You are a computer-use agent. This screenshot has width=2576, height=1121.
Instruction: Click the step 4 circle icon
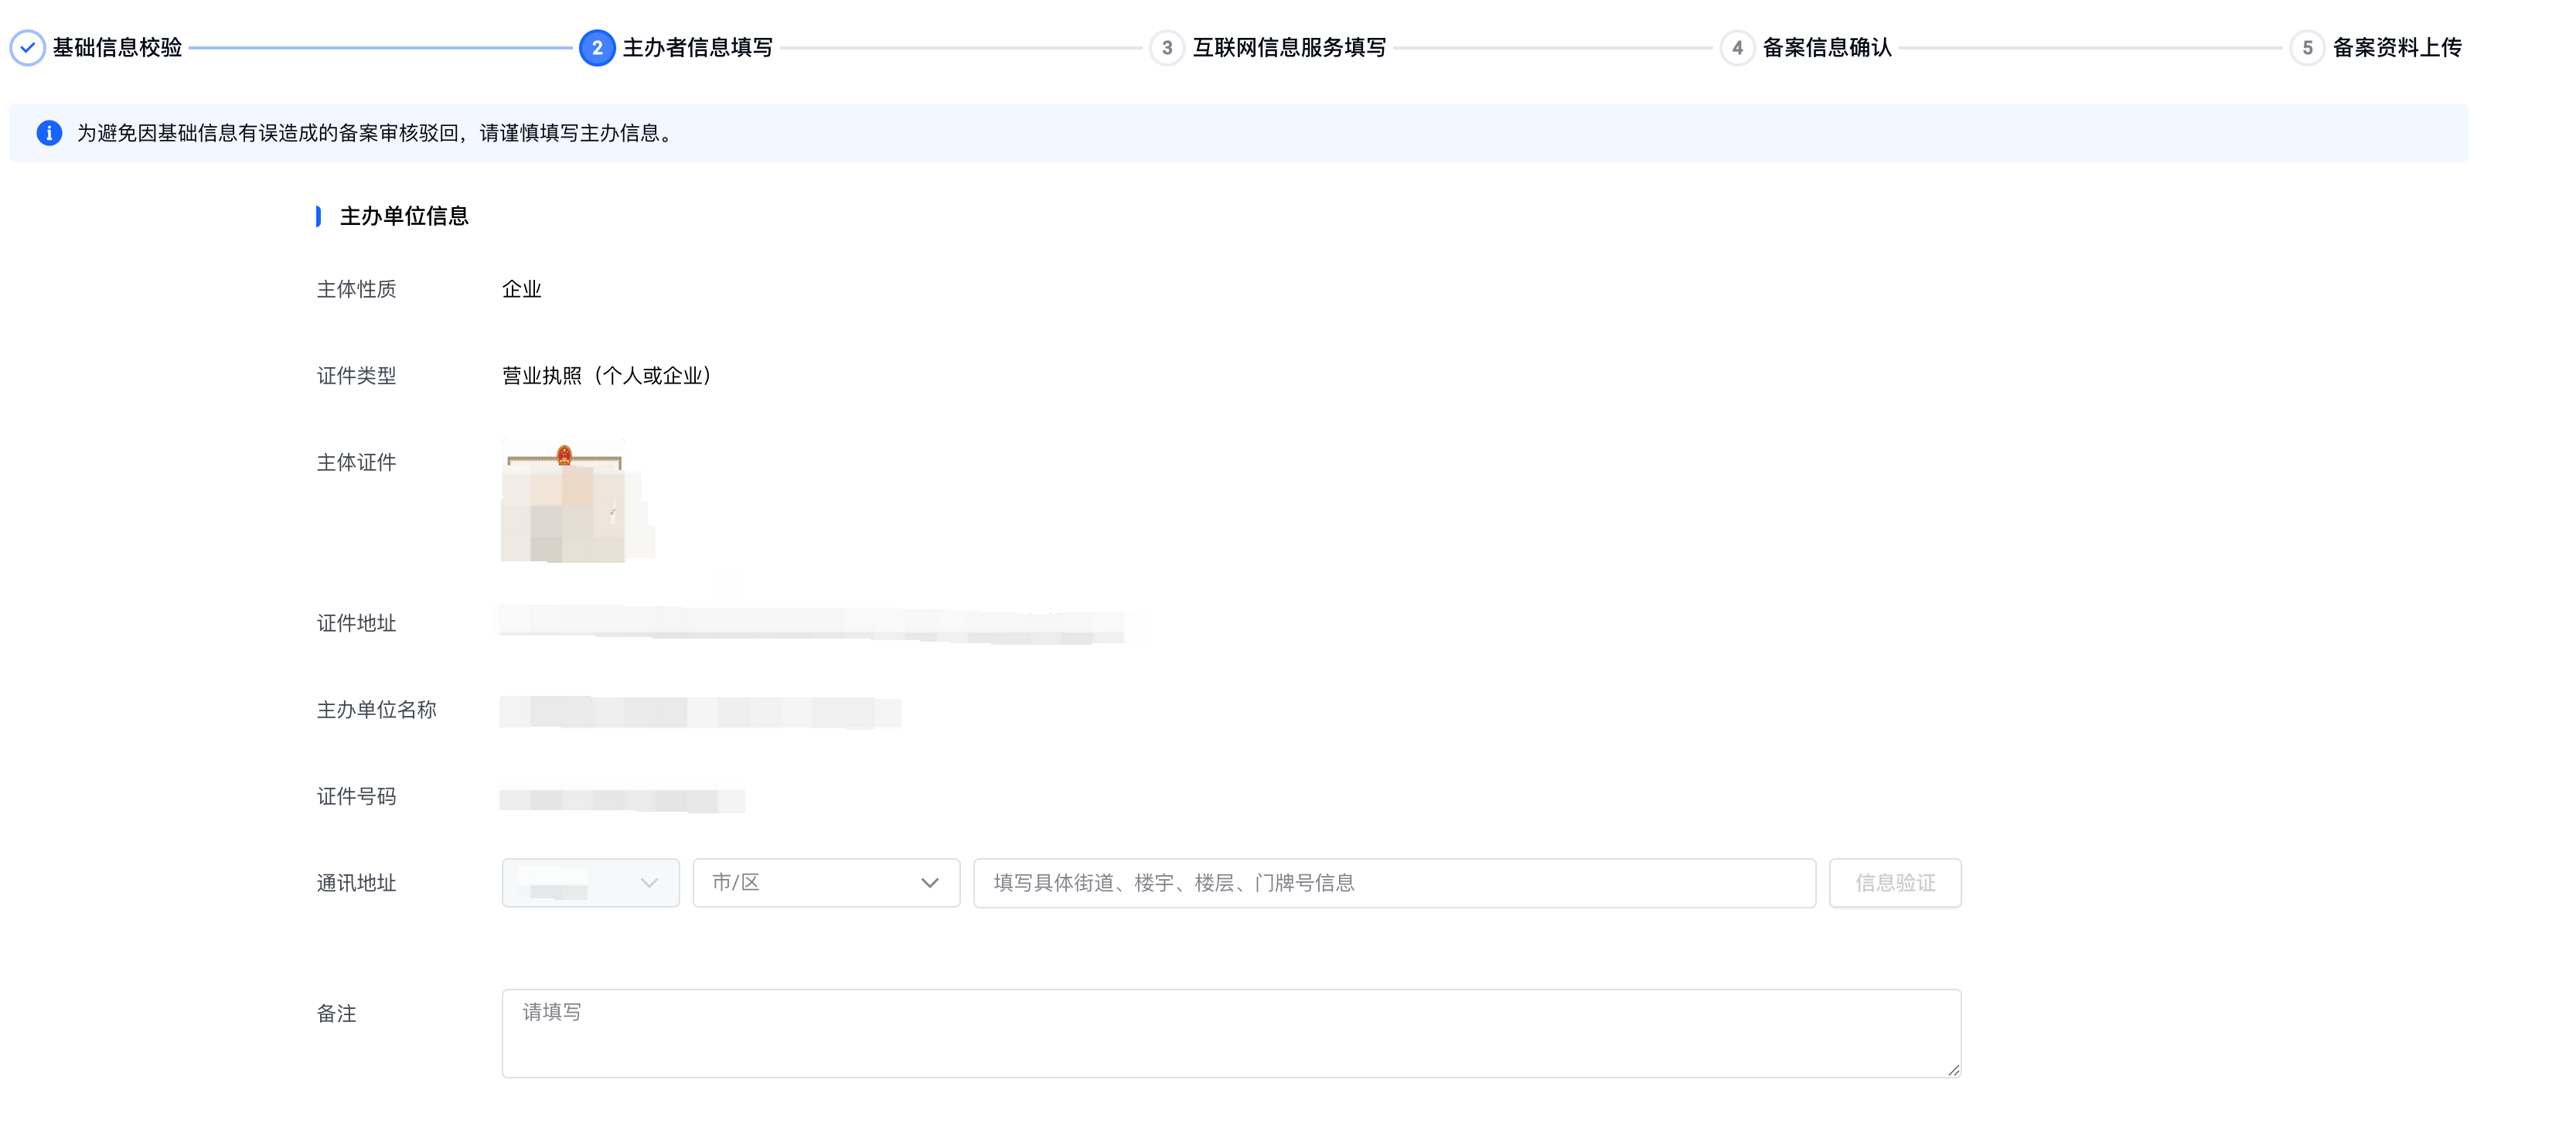coord(1737,47)
